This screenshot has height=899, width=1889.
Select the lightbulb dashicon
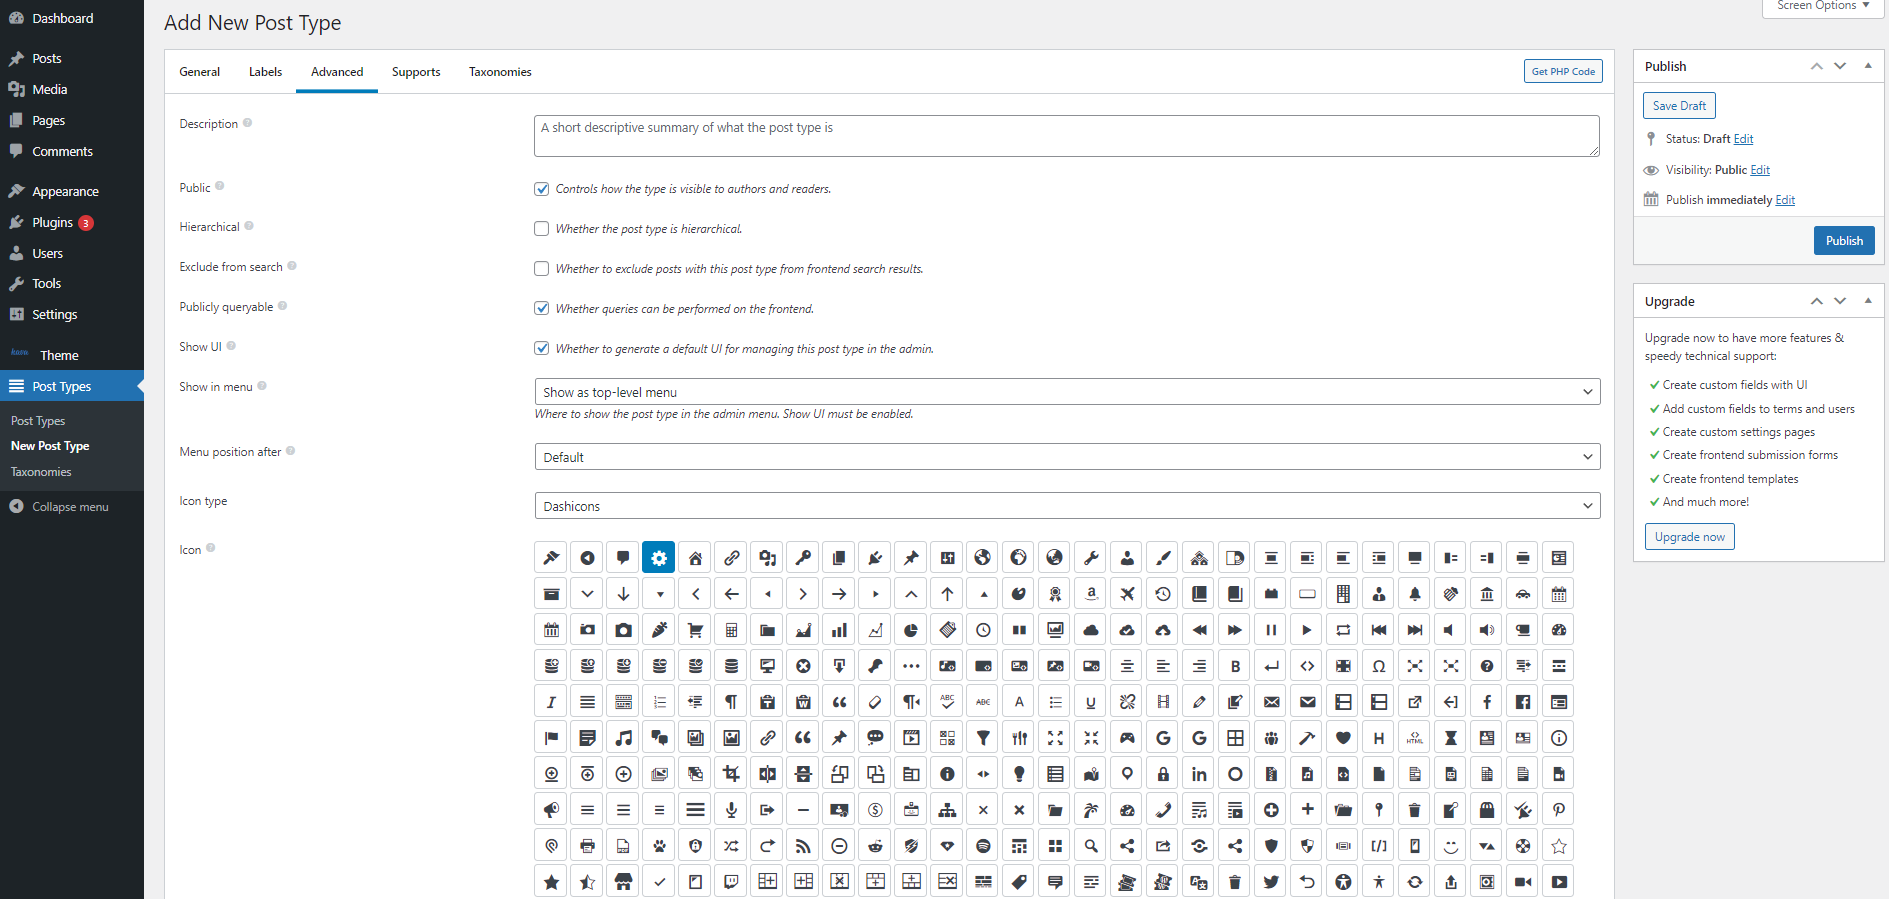click(1019, 774)
